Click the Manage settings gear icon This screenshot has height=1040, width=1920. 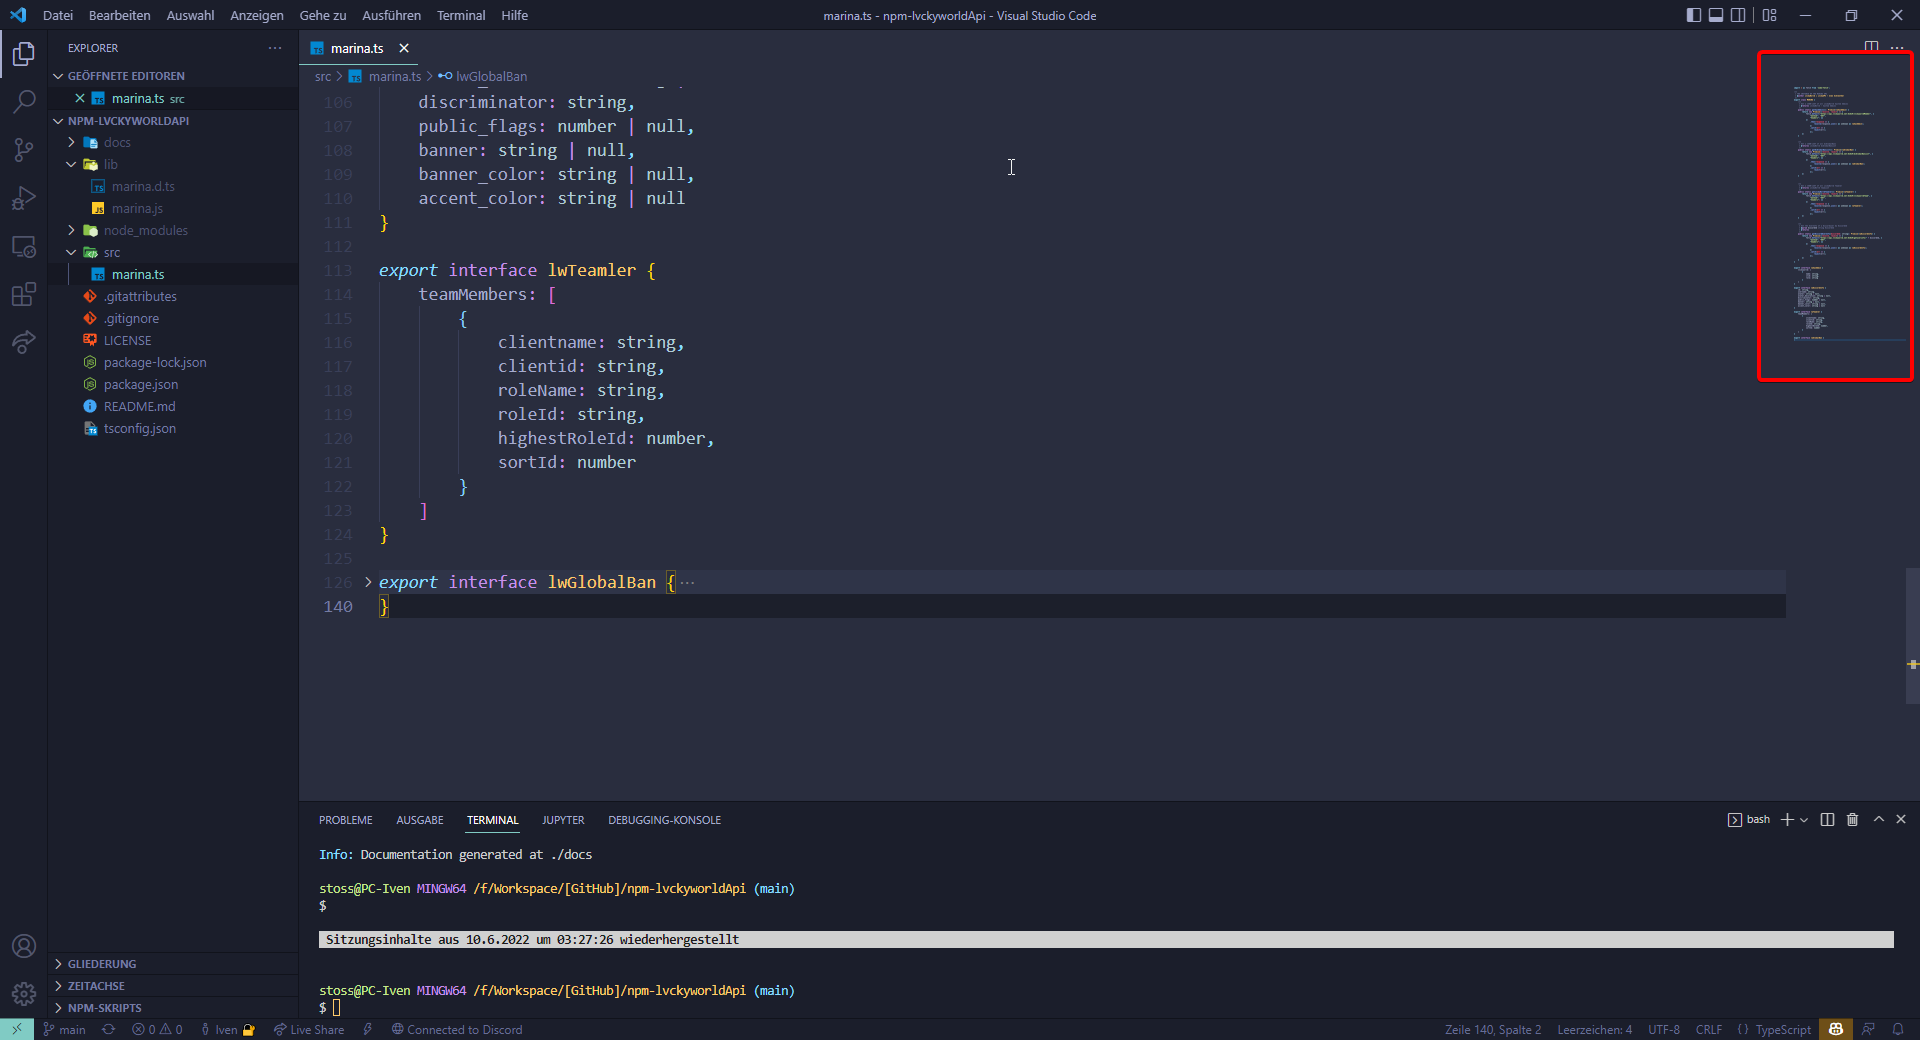click(24, 994)
